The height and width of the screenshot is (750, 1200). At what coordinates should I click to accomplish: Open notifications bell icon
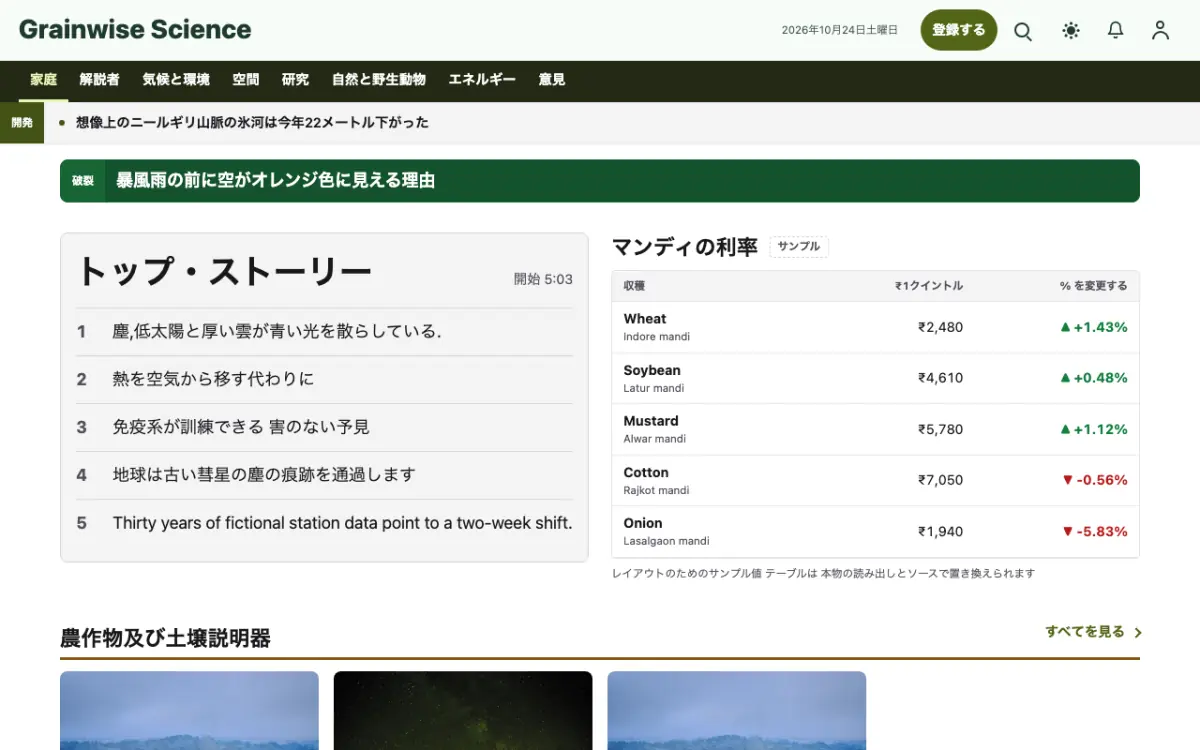pos(1116,31)
